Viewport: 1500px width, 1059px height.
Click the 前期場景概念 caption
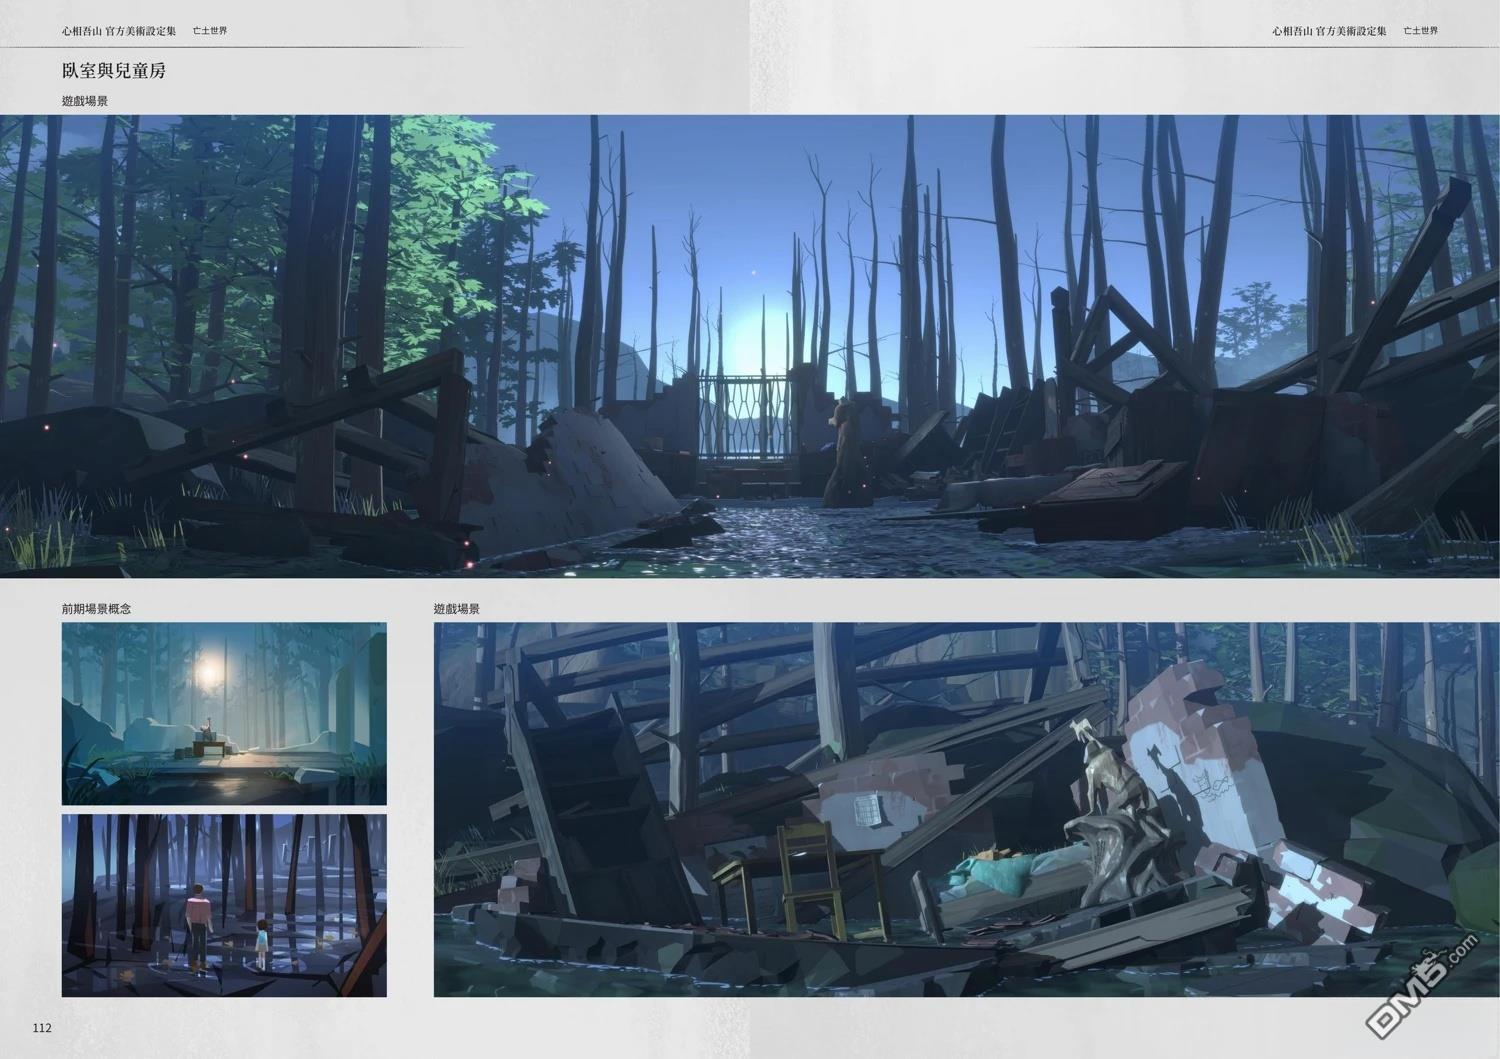click(x=96, y=608)
